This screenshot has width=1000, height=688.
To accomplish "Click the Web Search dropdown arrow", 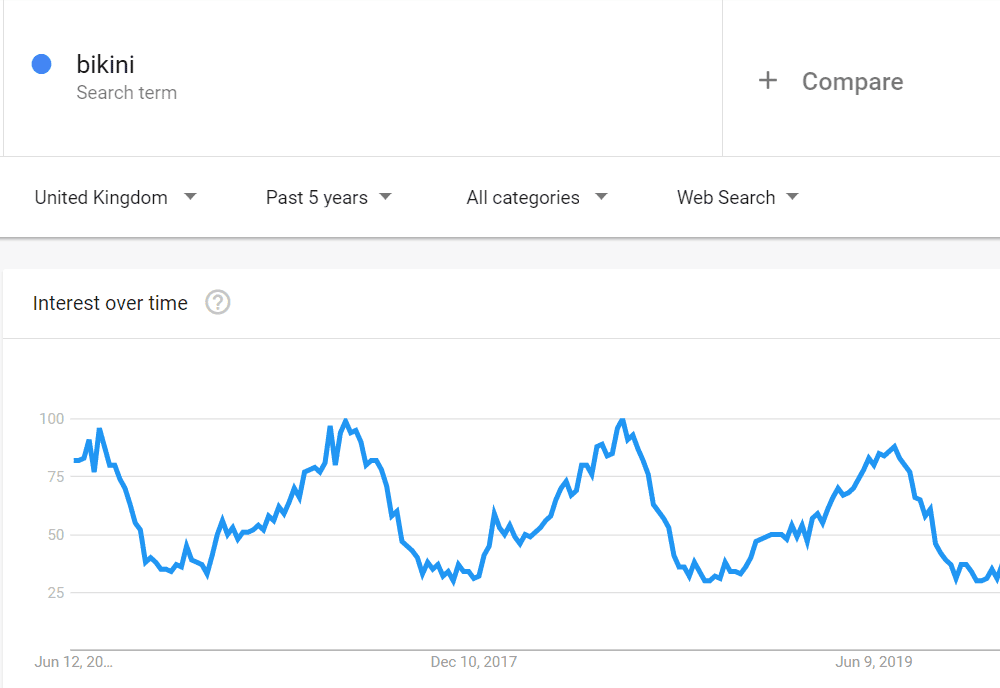I will tap(792, 196).
